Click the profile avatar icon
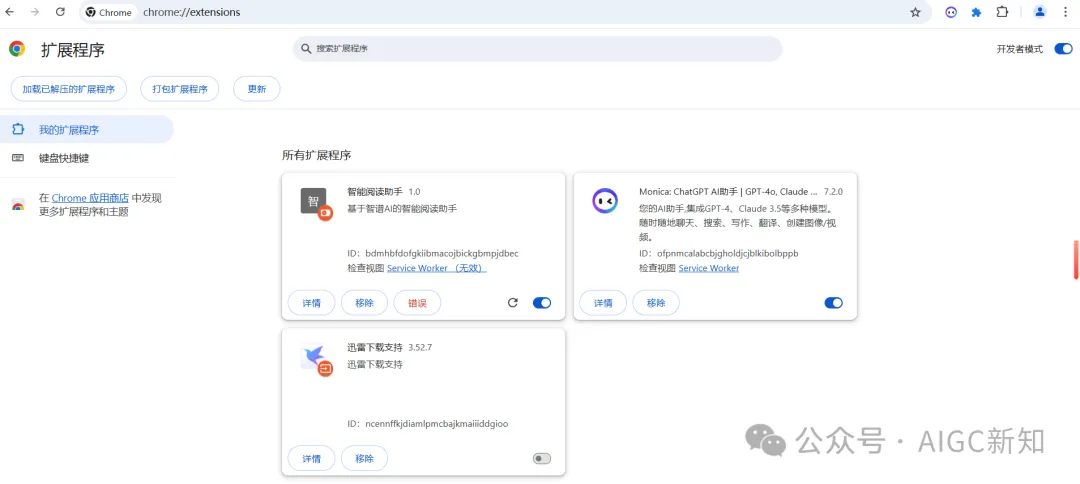Viewport: 1080px width, 484px height. 1040,12
